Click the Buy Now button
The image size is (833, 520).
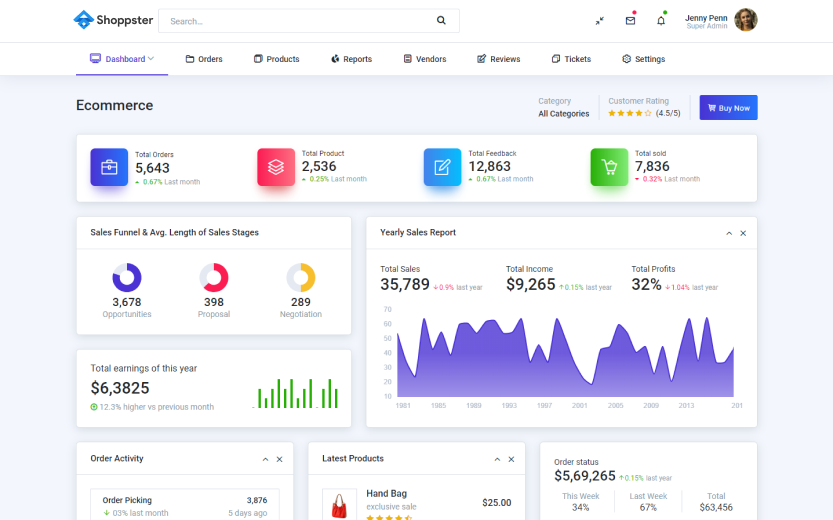coord(728,108)
